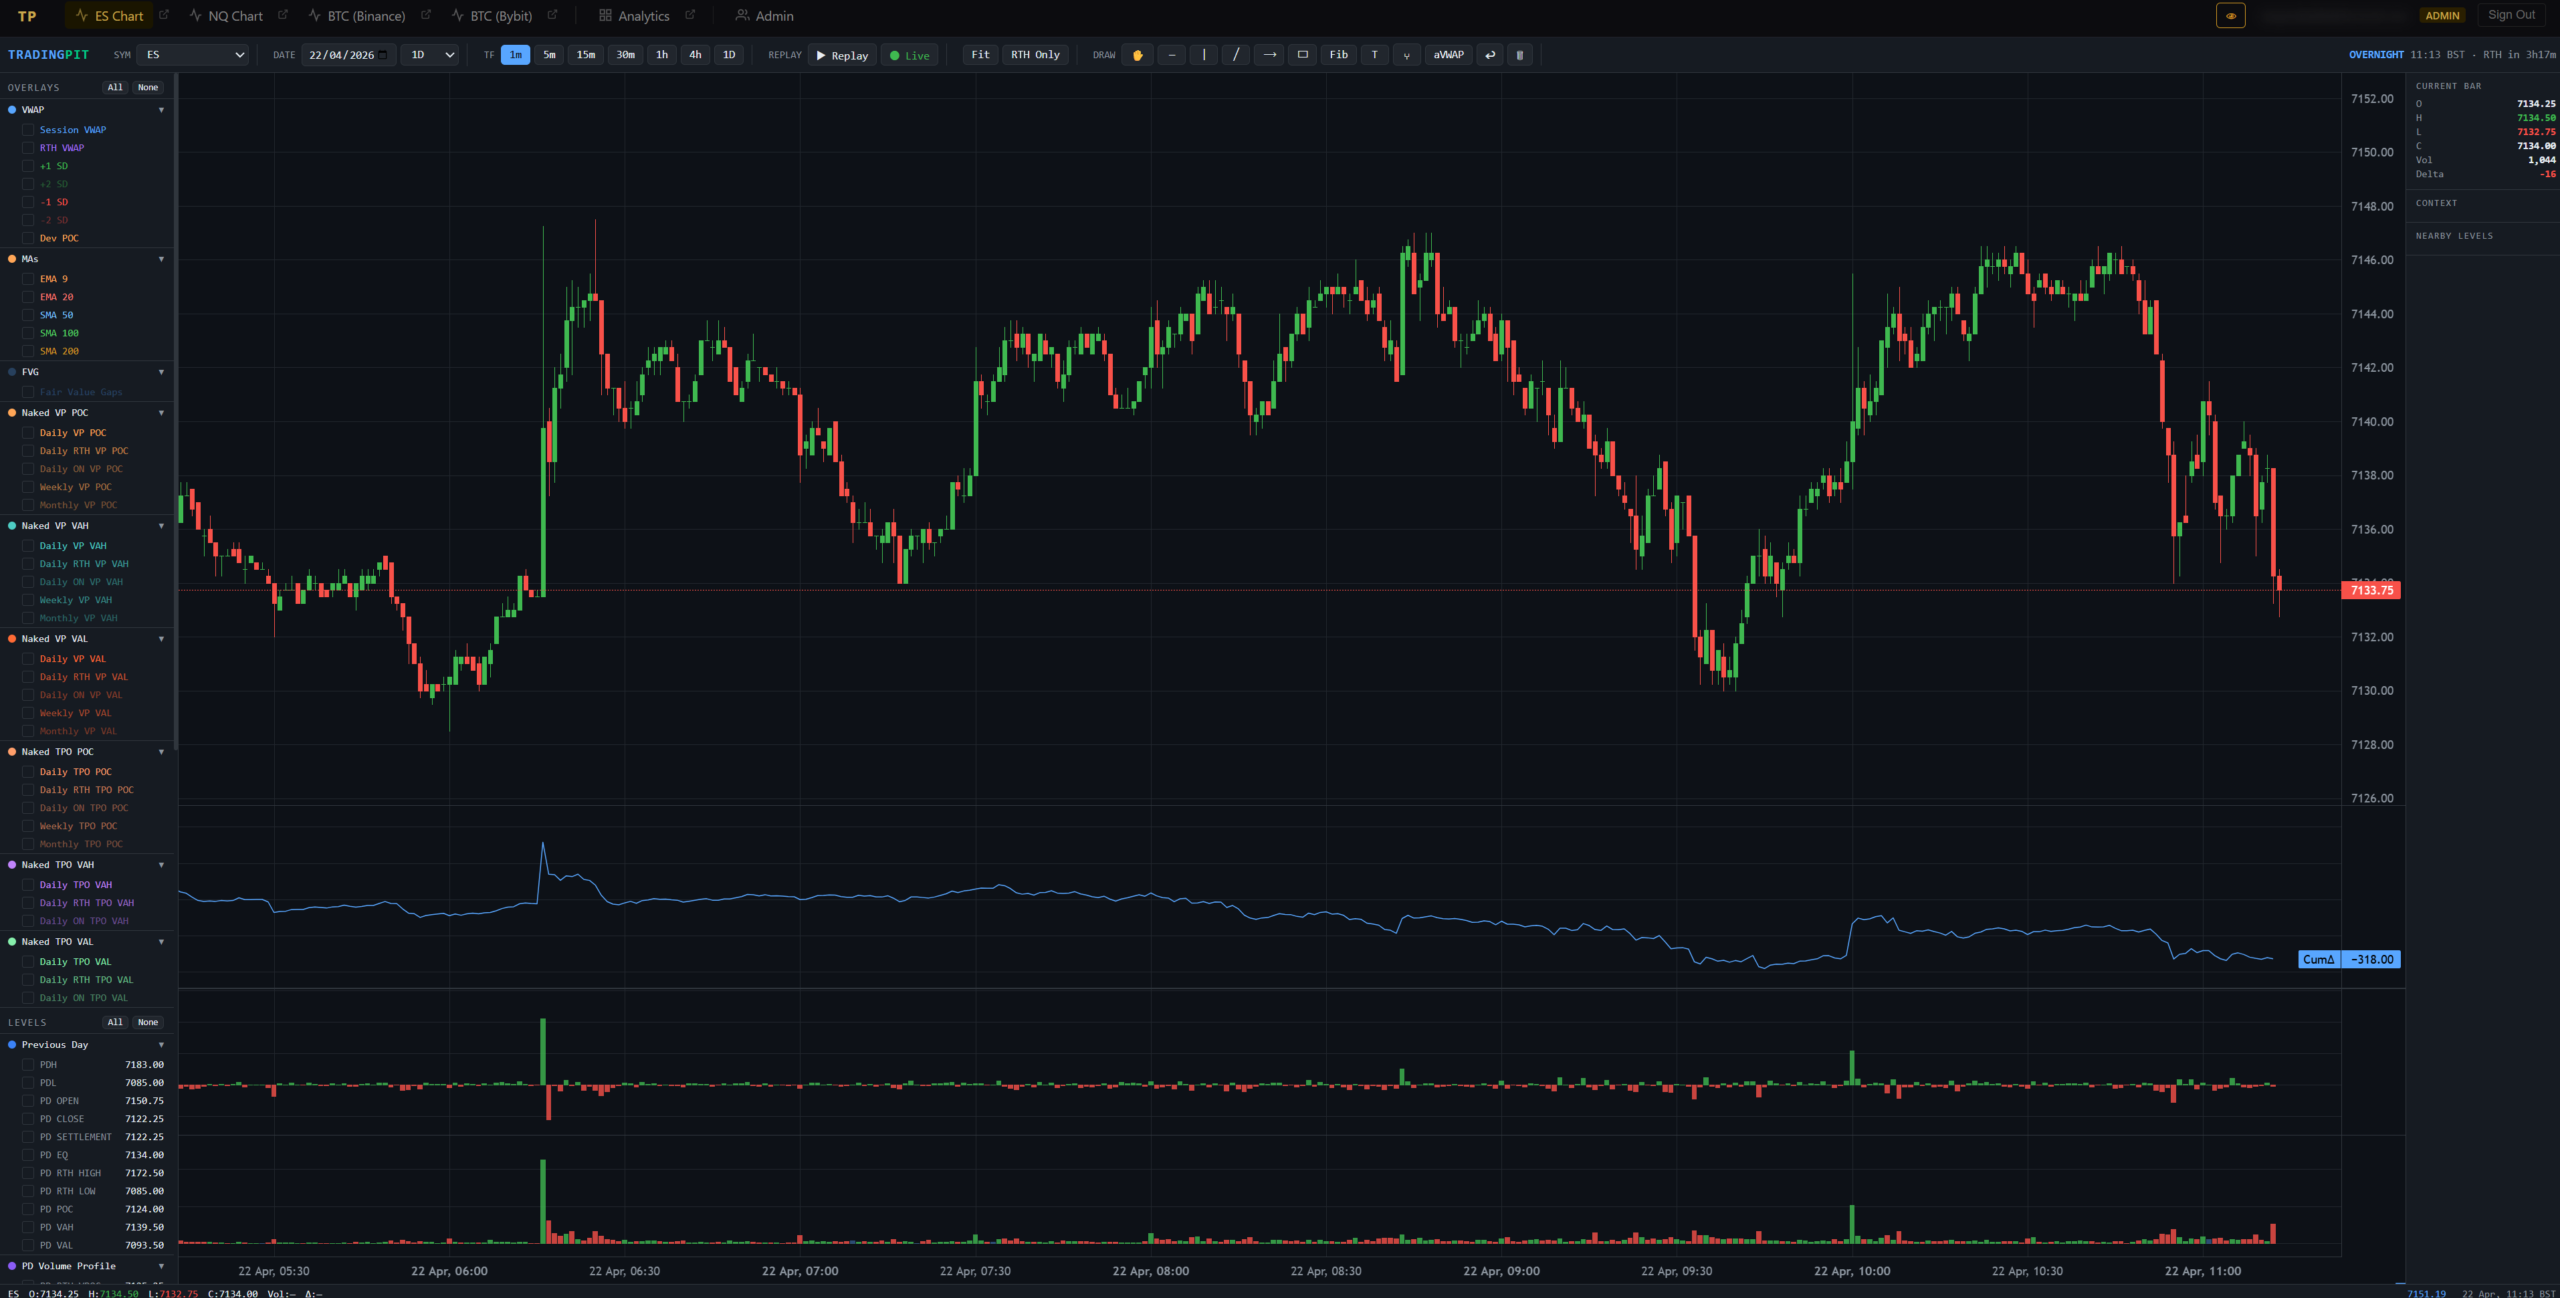Select the 4h timeframe

click(695, 55)
